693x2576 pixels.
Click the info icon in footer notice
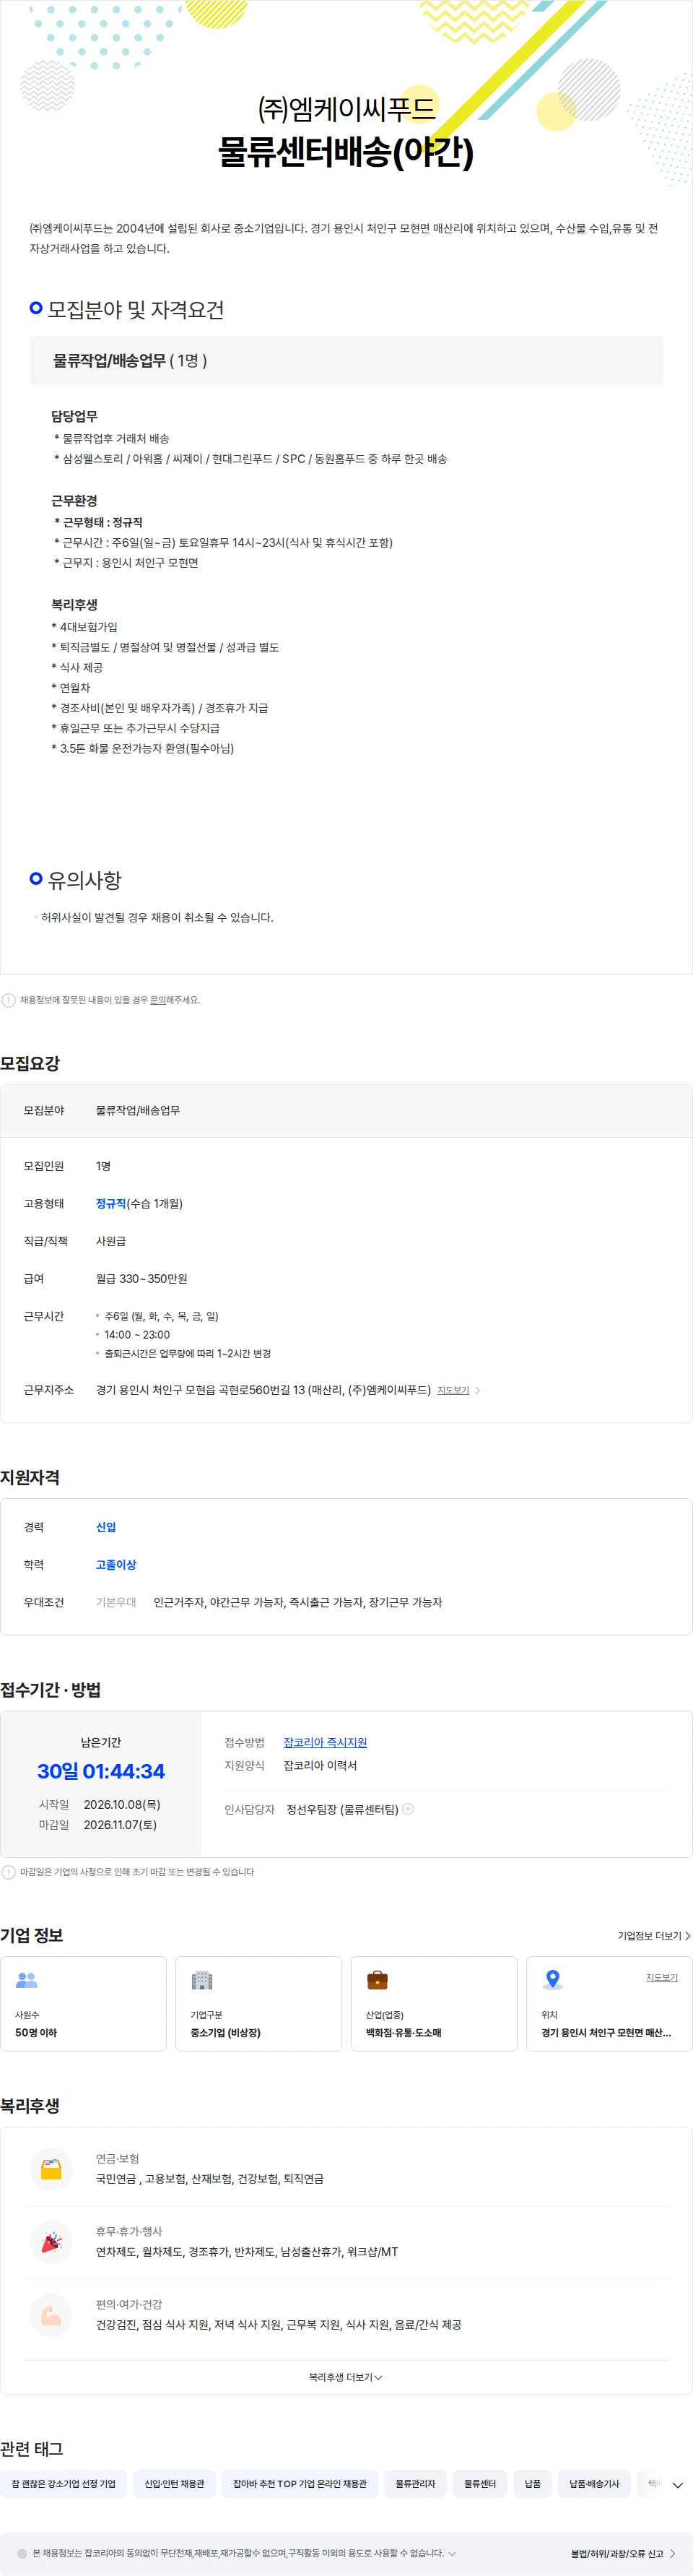click(x=22, y=2553)
